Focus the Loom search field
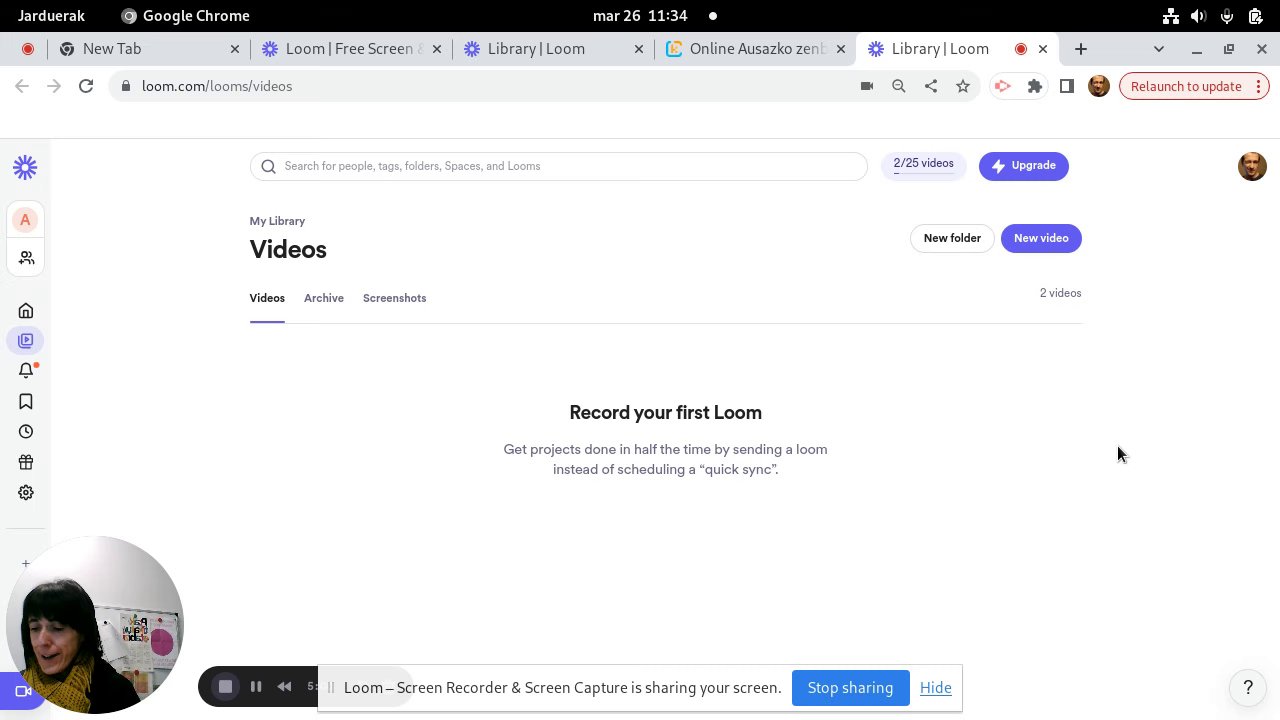The image size is (1280, 720). point(559,166)
